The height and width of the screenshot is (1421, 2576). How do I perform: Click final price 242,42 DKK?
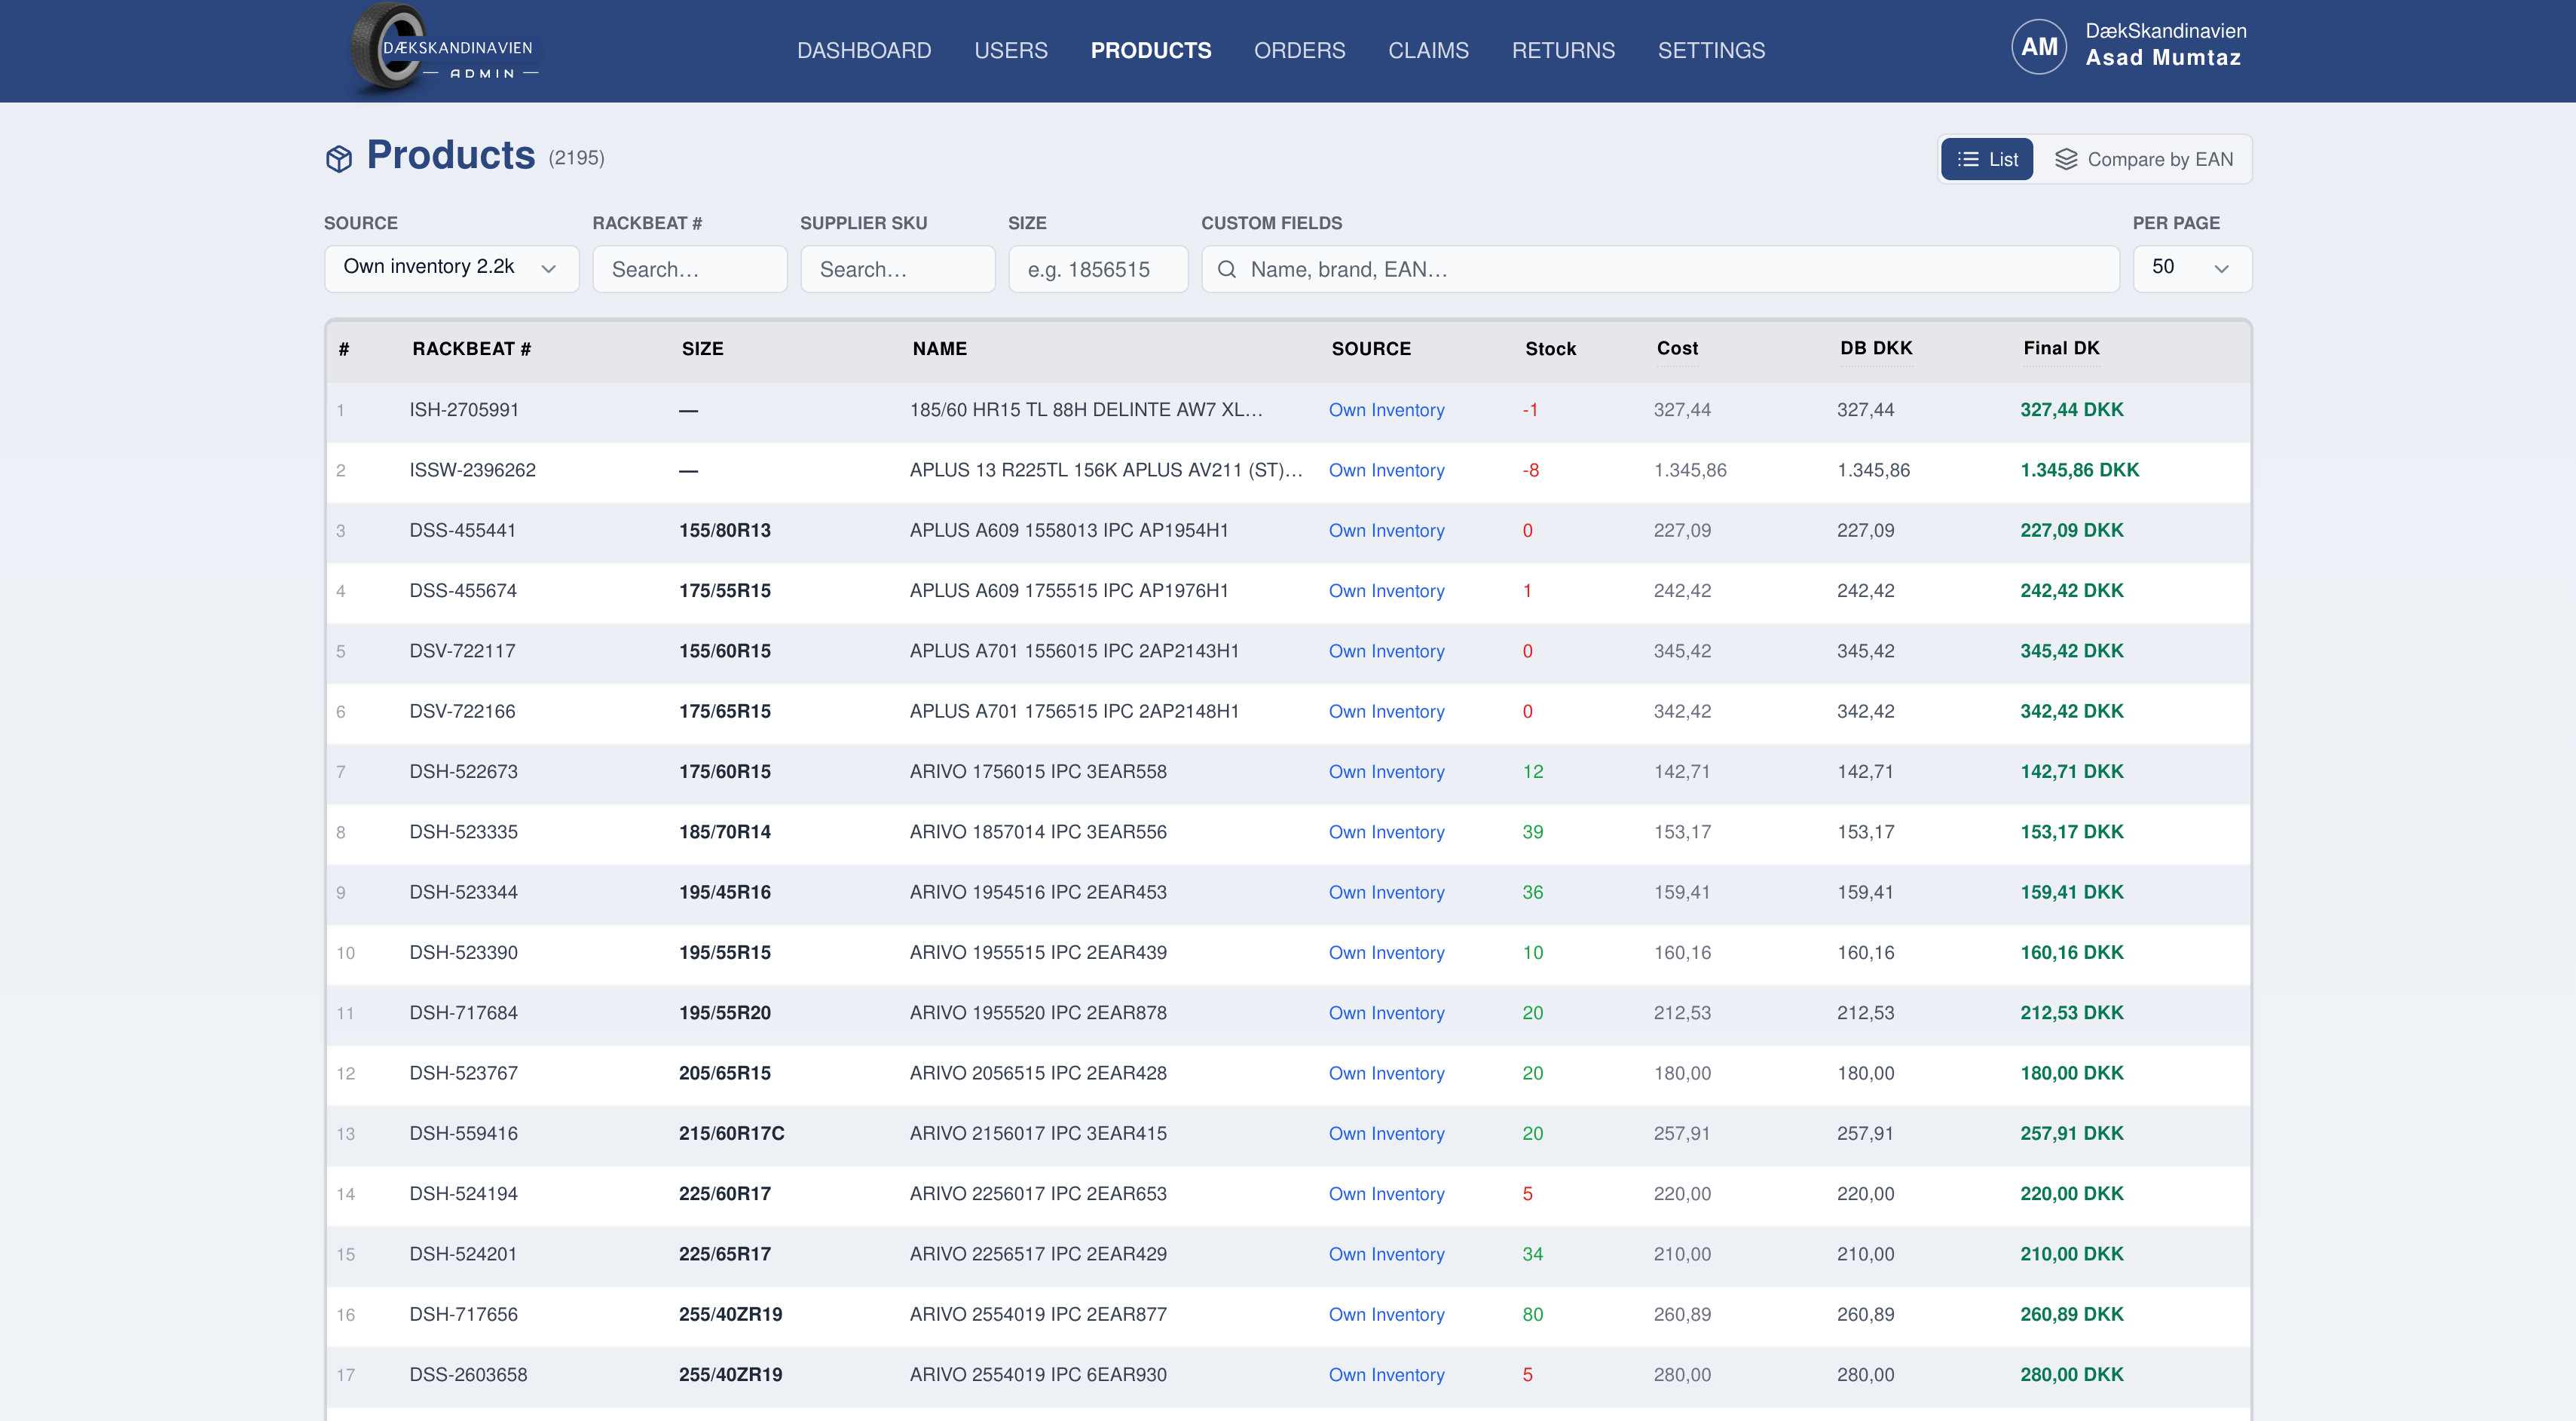click(2071, 591)
